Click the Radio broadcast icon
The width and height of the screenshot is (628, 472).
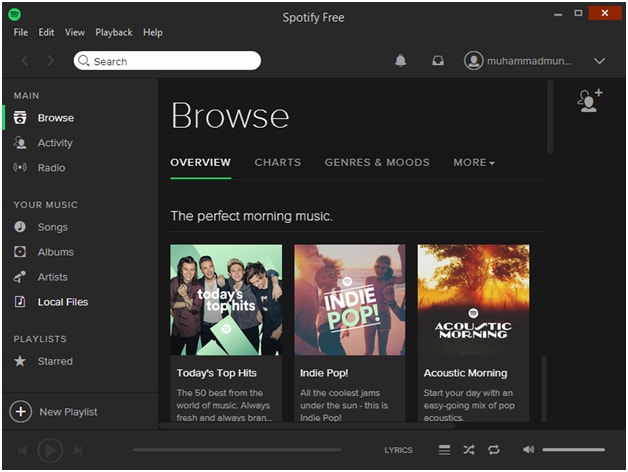pos(20,167)
